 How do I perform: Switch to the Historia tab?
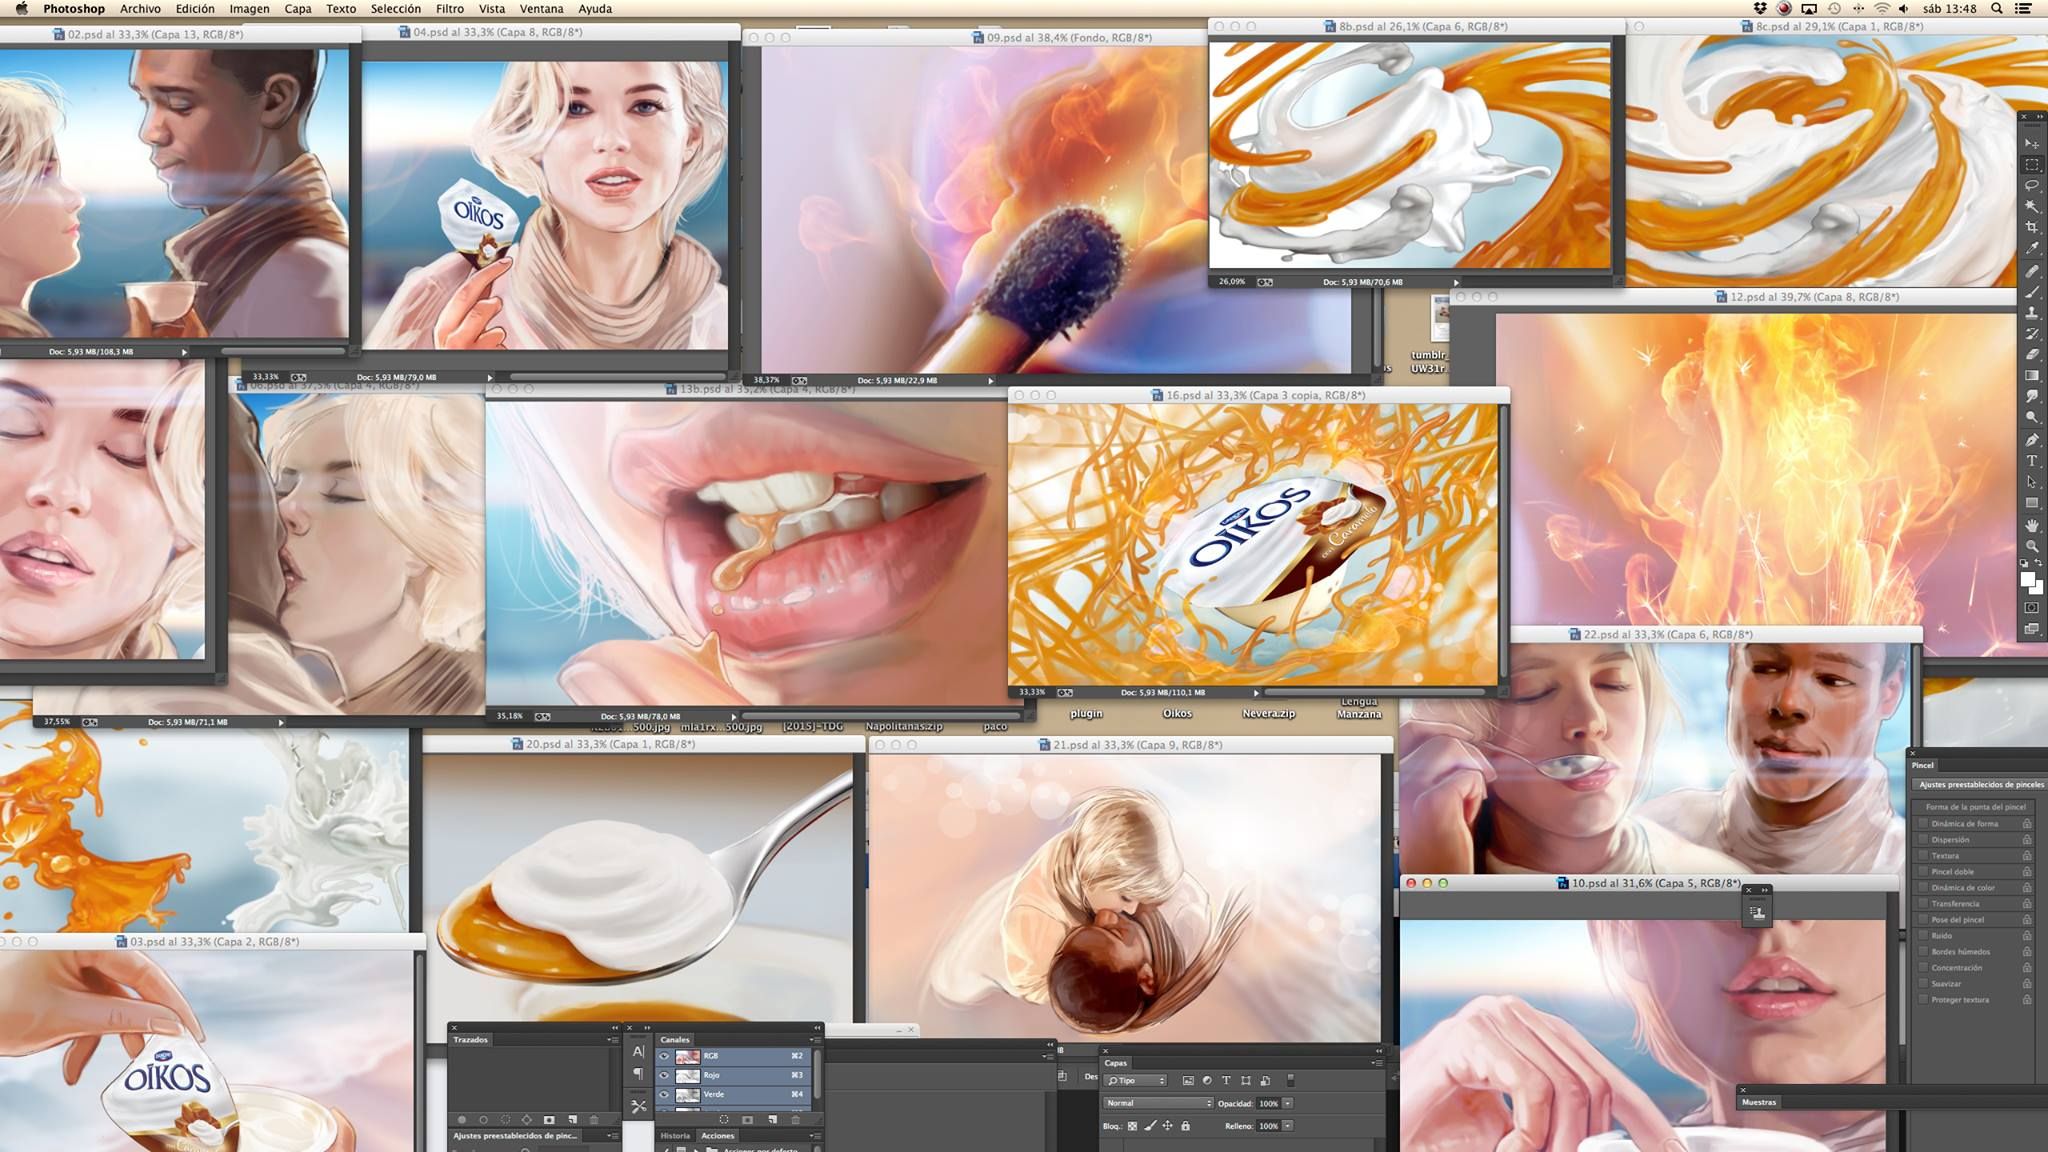coord(675,1136)
